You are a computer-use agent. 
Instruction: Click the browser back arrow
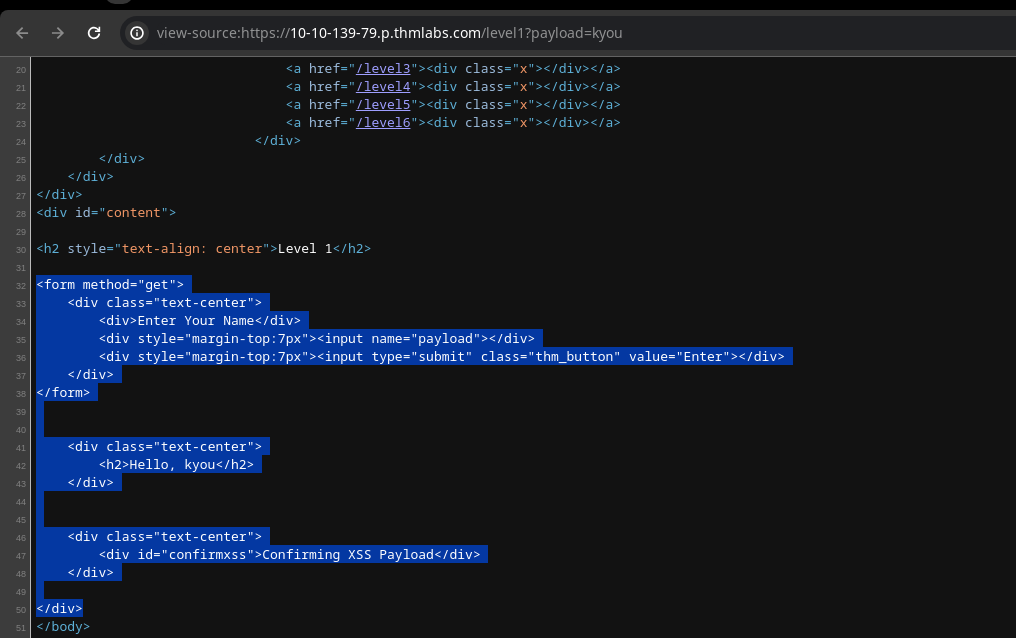tap(22, 33)
